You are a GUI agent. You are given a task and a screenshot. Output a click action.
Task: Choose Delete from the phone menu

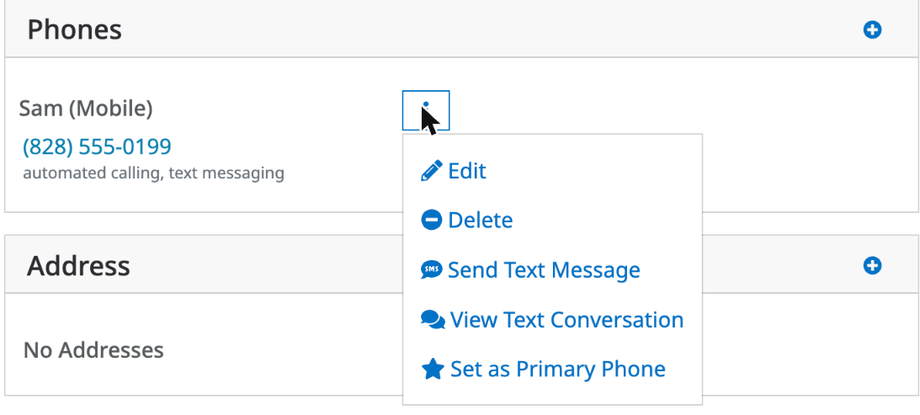(x=466, y=220)
